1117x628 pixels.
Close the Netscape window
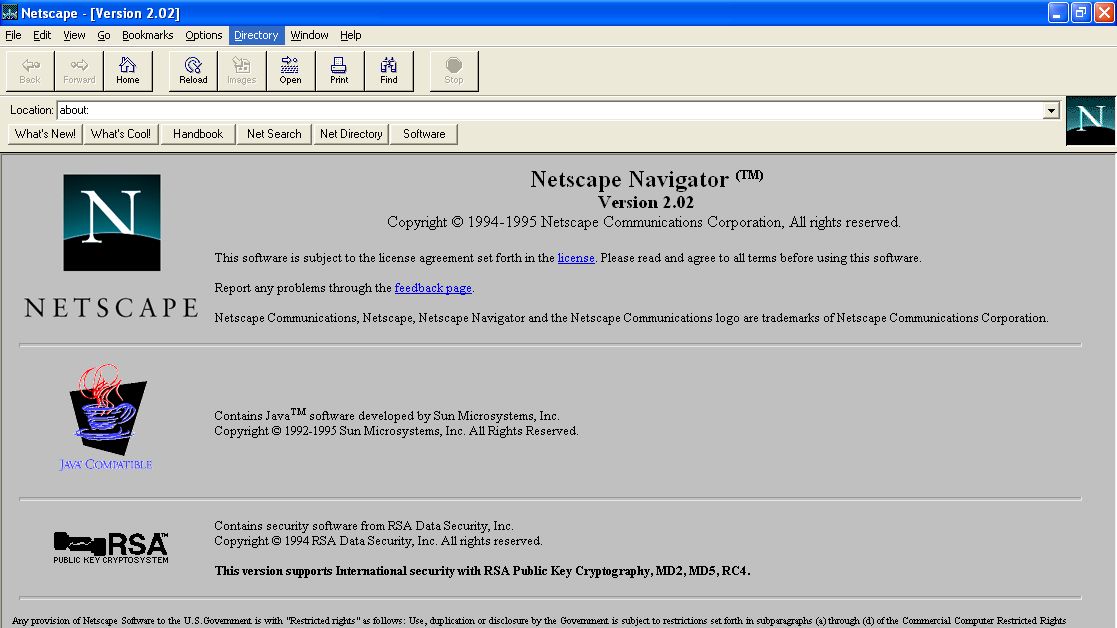[1104, 13]
